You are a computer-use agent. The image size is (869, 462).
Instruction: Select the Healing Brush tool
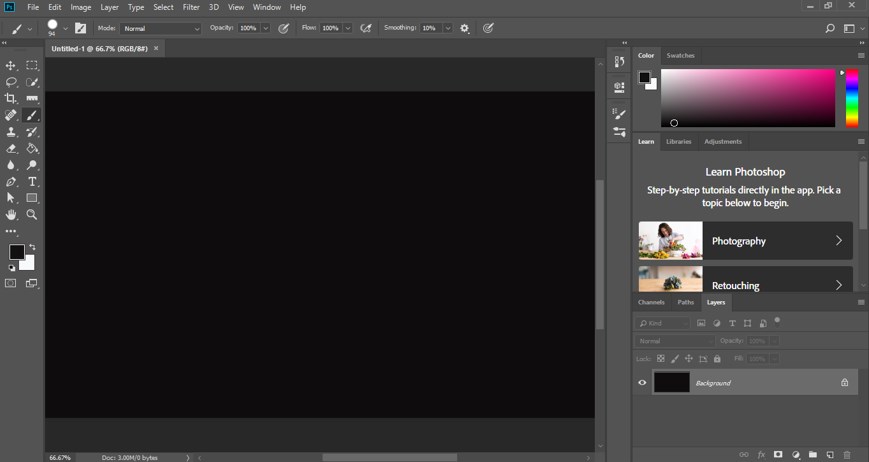click(x=11, y=115)
